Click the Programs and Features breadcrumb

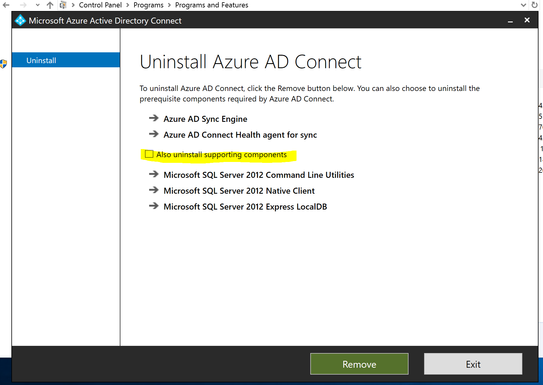(212, 5)
